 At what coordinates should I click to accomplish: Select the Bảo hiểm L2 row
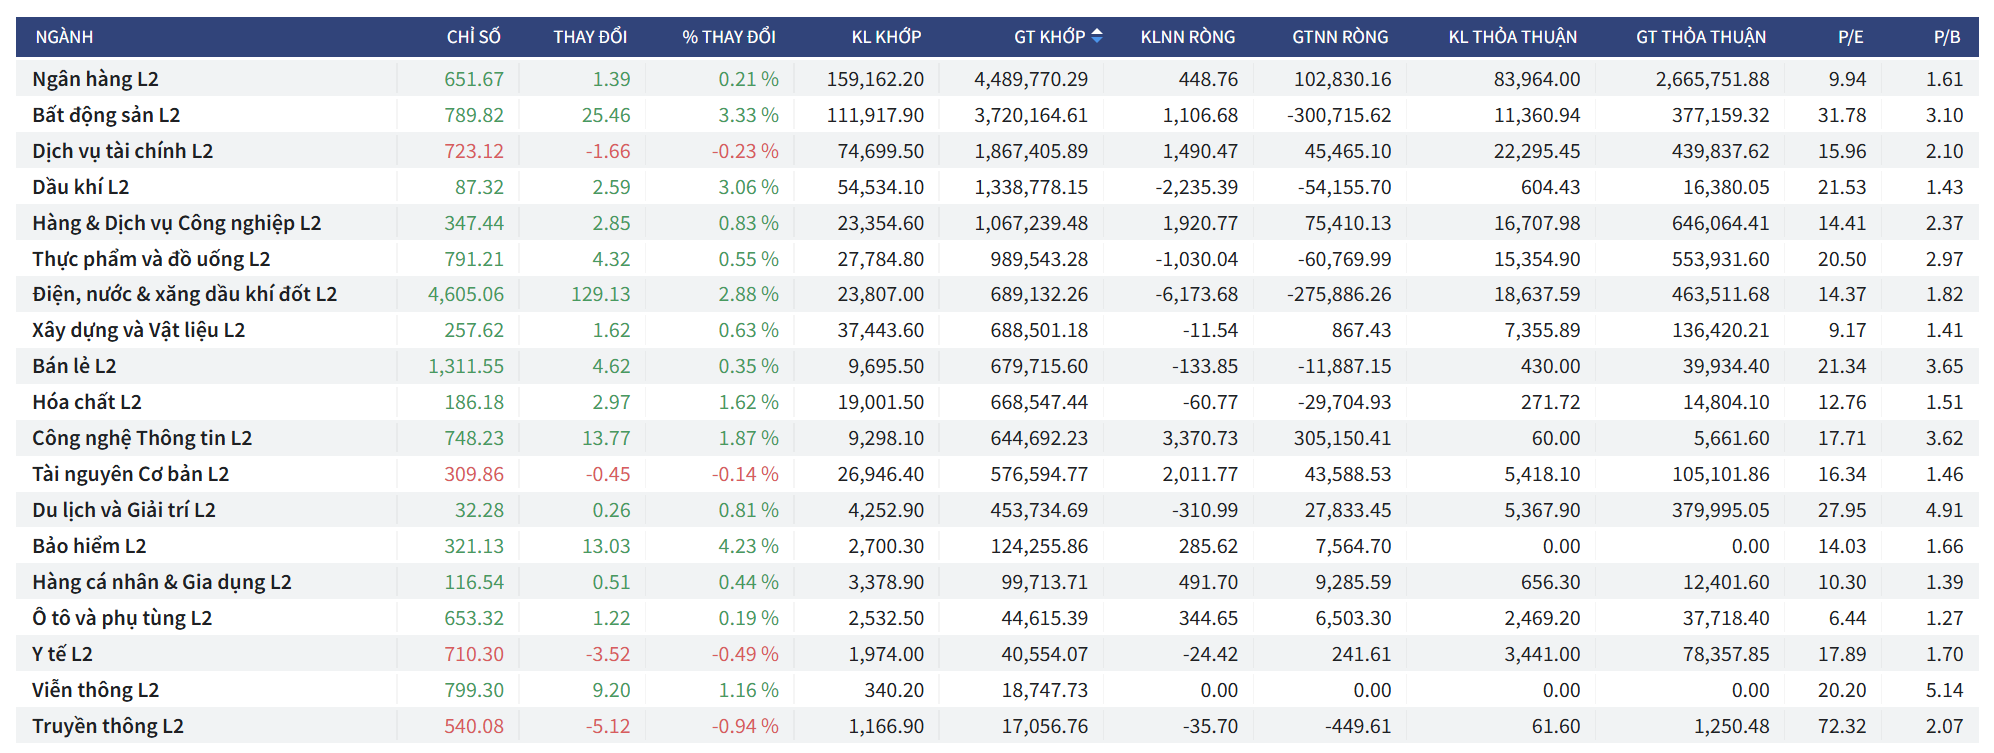click(x=89, y=546)
